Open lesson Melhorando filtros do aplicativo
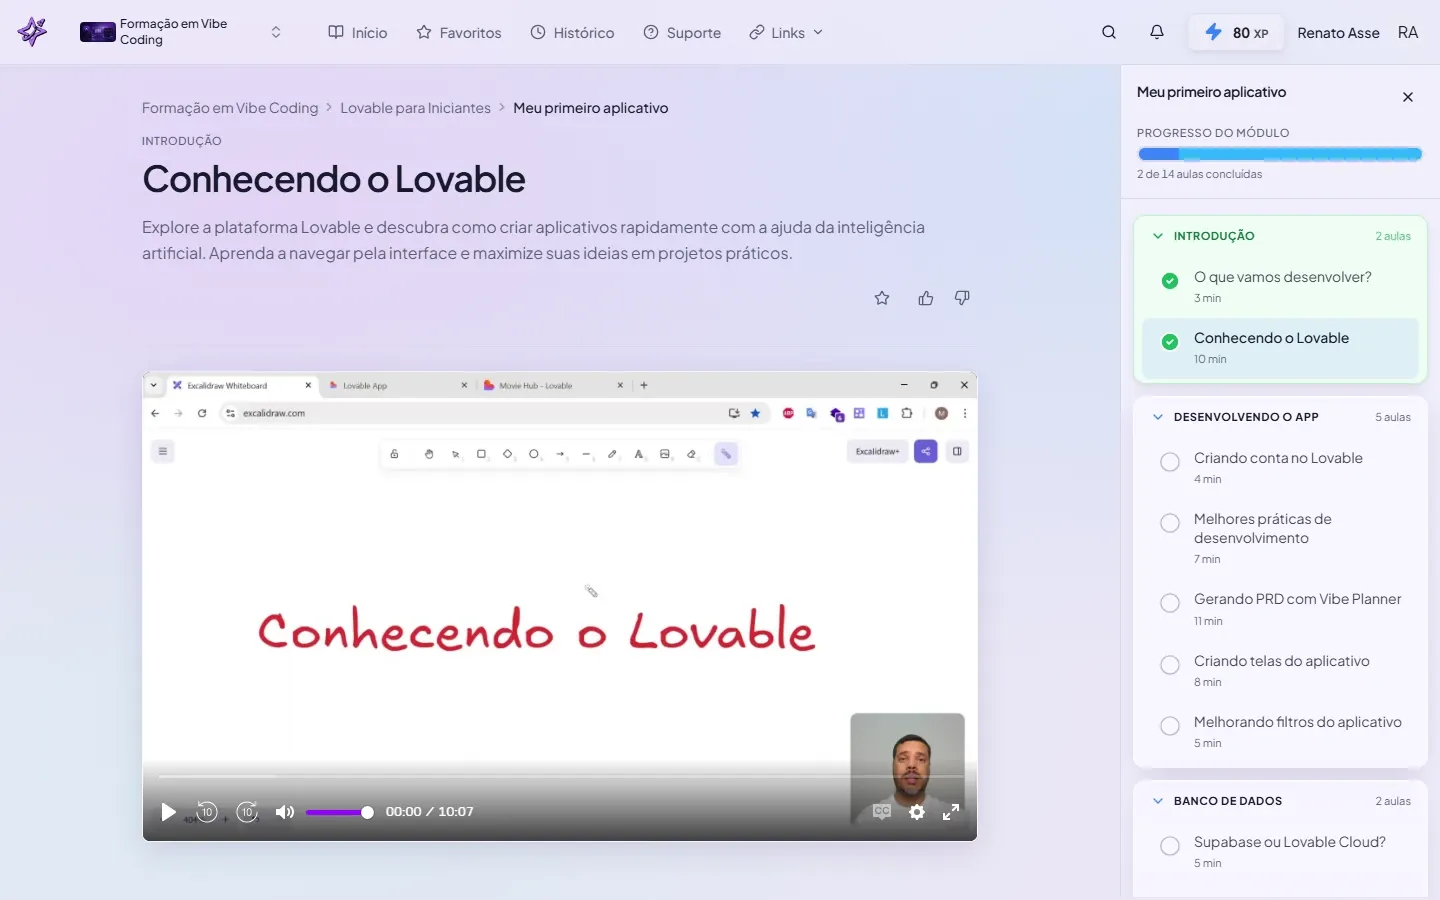This screenshot has width=1440, height=900. [1280, 732]
